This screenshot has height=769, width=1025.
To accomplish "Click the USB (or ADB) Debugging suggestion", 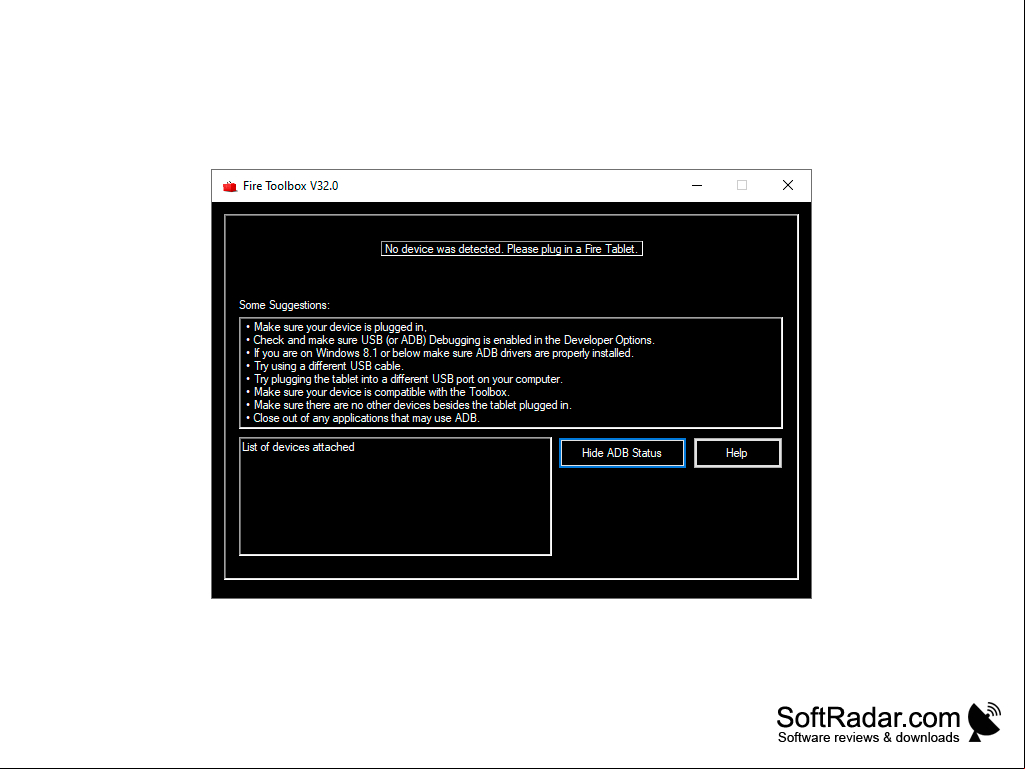I will (x=450, y=340).
